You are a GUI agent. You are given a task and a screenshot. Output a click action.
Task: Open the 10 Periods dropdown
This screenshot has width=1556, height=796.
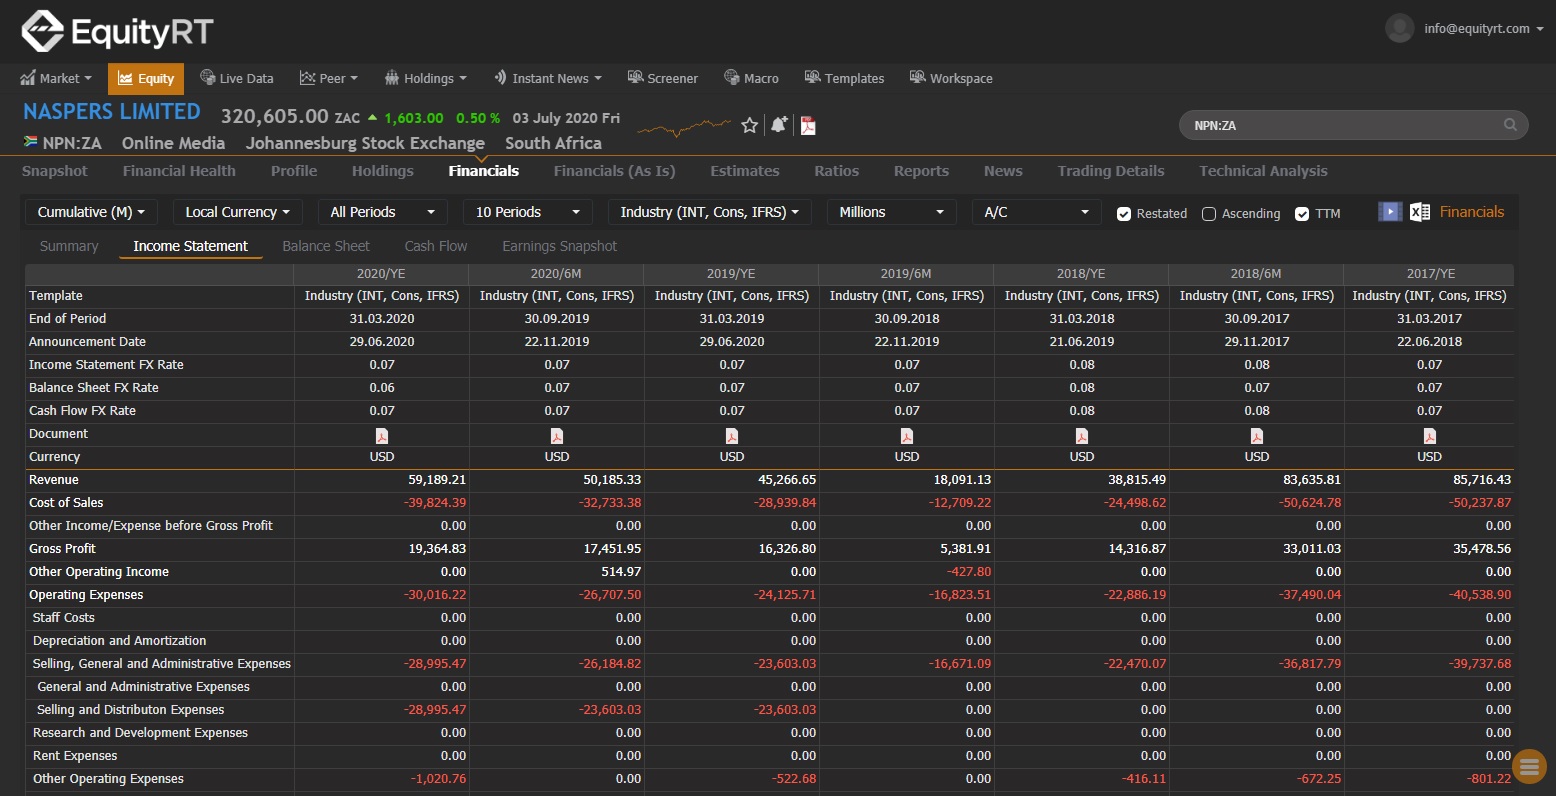tap(527, 212)
